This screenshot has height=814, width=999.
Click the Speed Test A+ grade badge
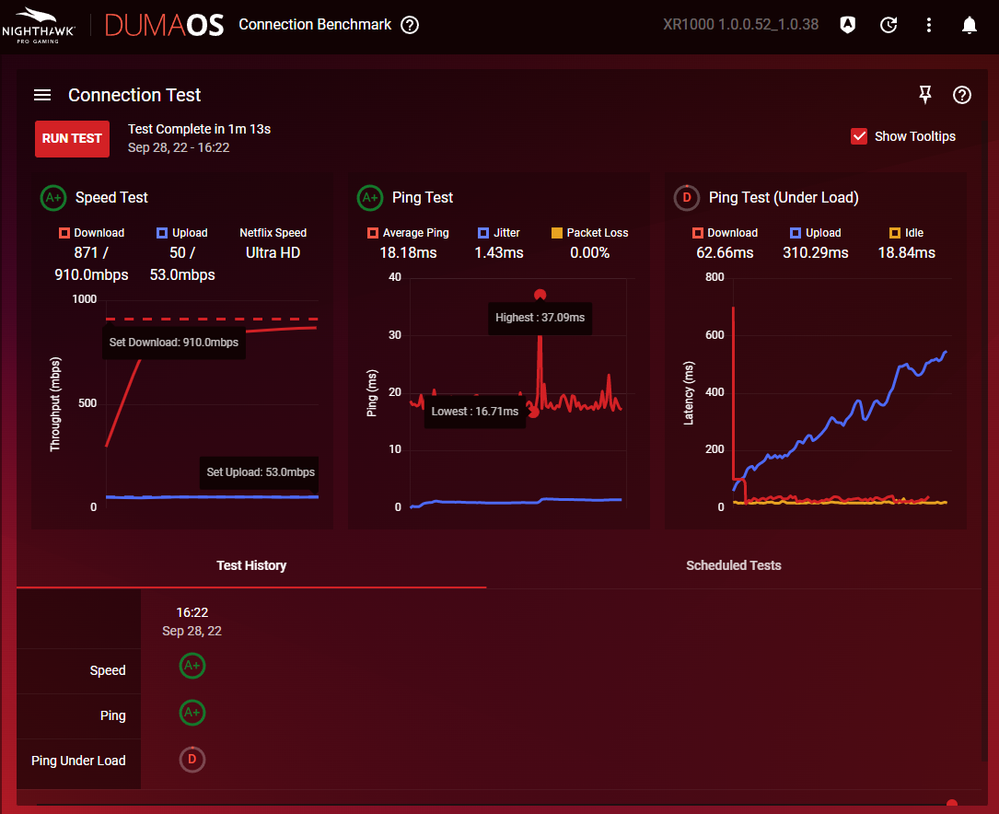click(54, 198)
